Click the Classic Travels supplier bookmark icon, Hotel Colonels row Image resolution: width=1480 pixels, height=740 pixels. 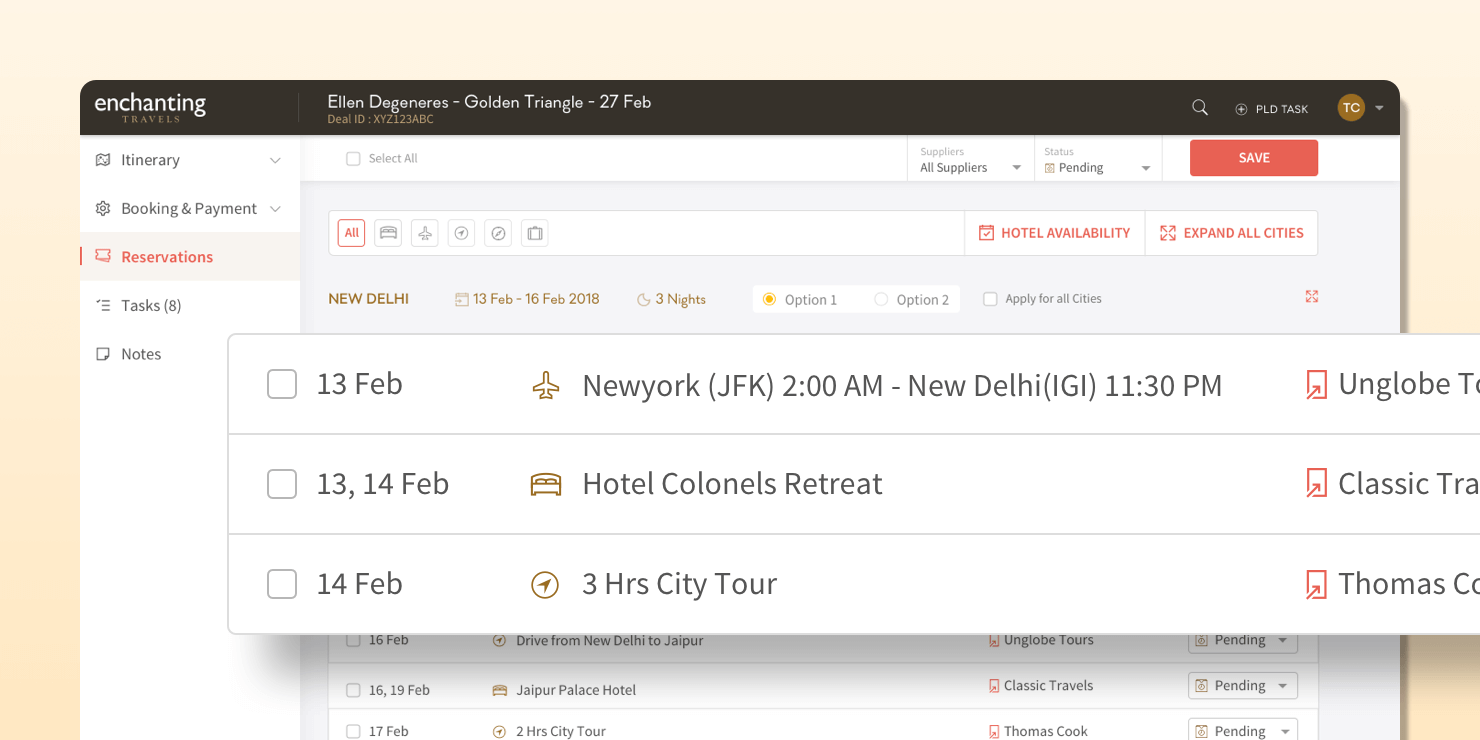coord(1316,484)
